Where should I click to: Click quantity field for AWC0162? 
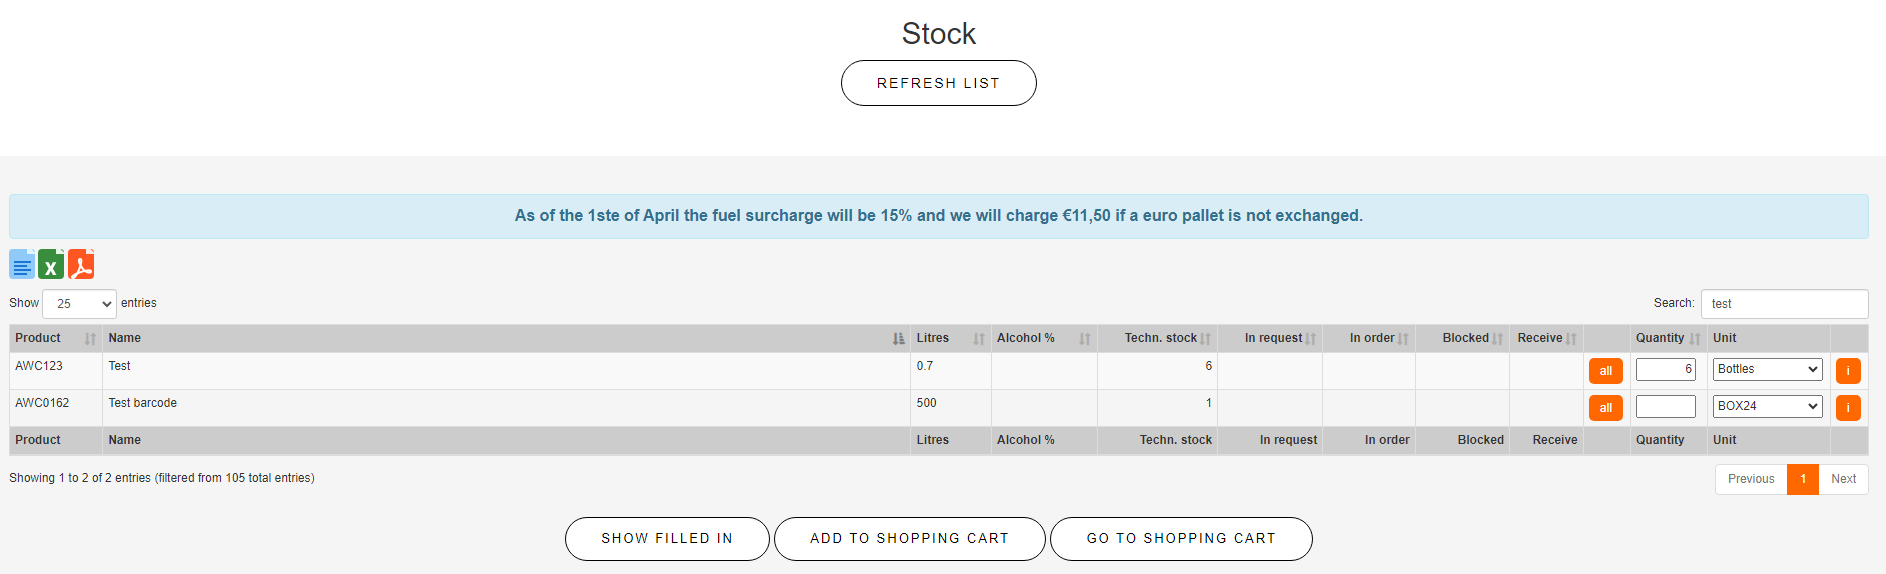click(x=1665, y=406)
